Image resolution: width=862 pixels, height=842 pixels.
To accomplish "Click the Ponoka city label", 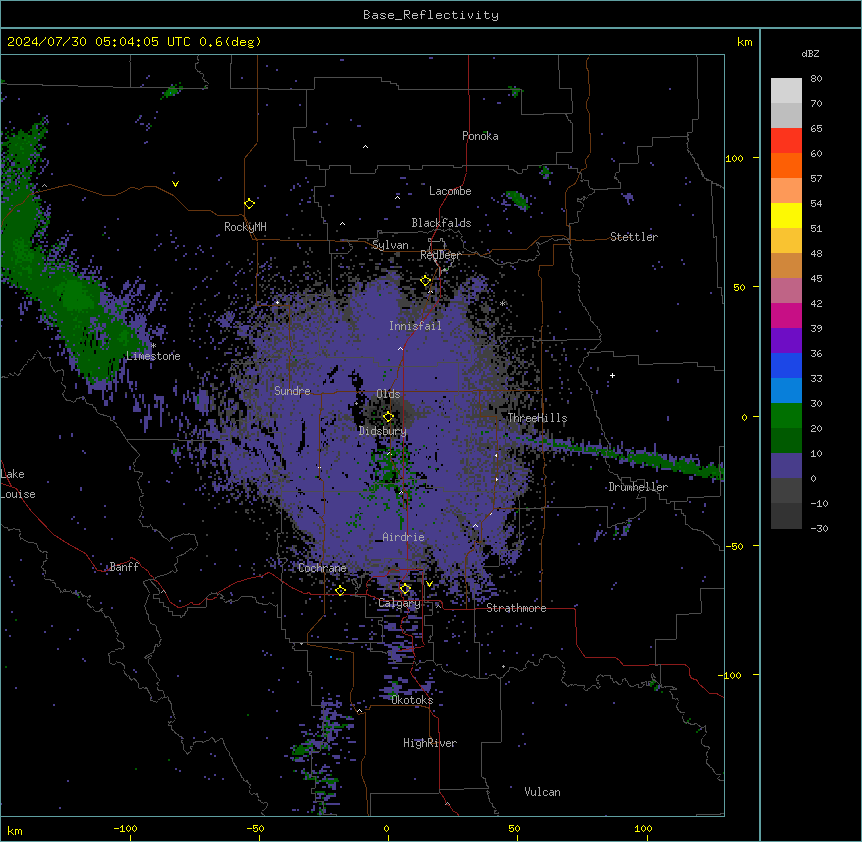I will click(x=480, y=136).
